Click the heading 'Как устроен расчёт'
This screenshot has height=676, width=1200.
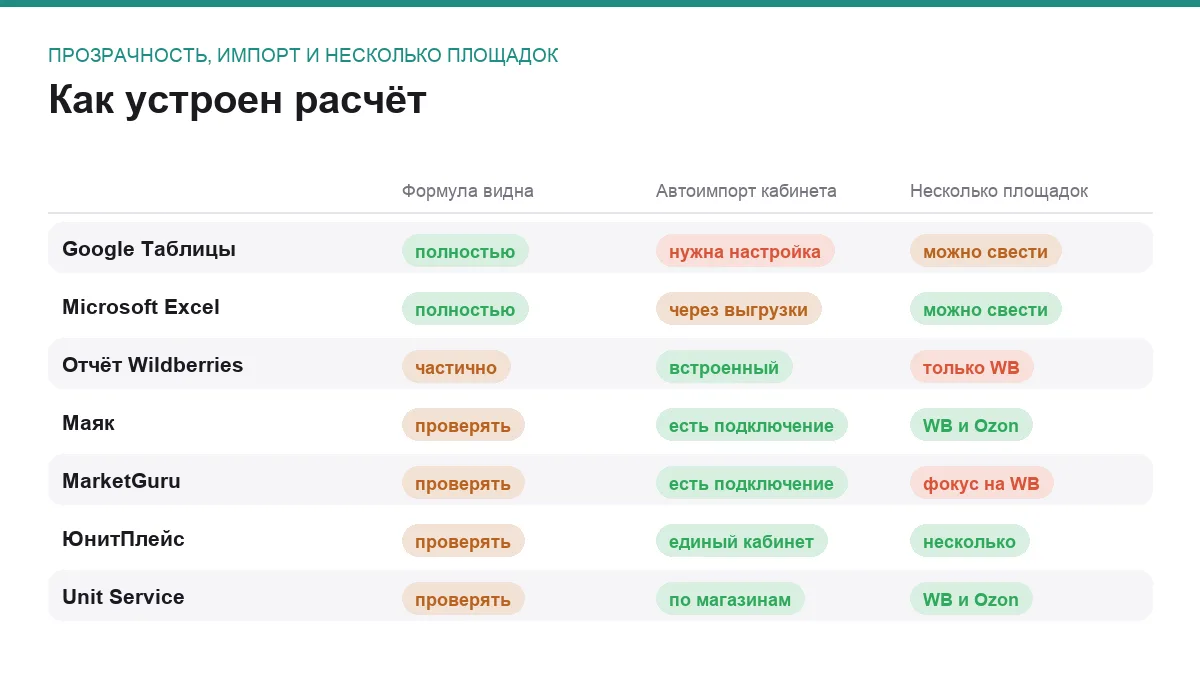237,101
